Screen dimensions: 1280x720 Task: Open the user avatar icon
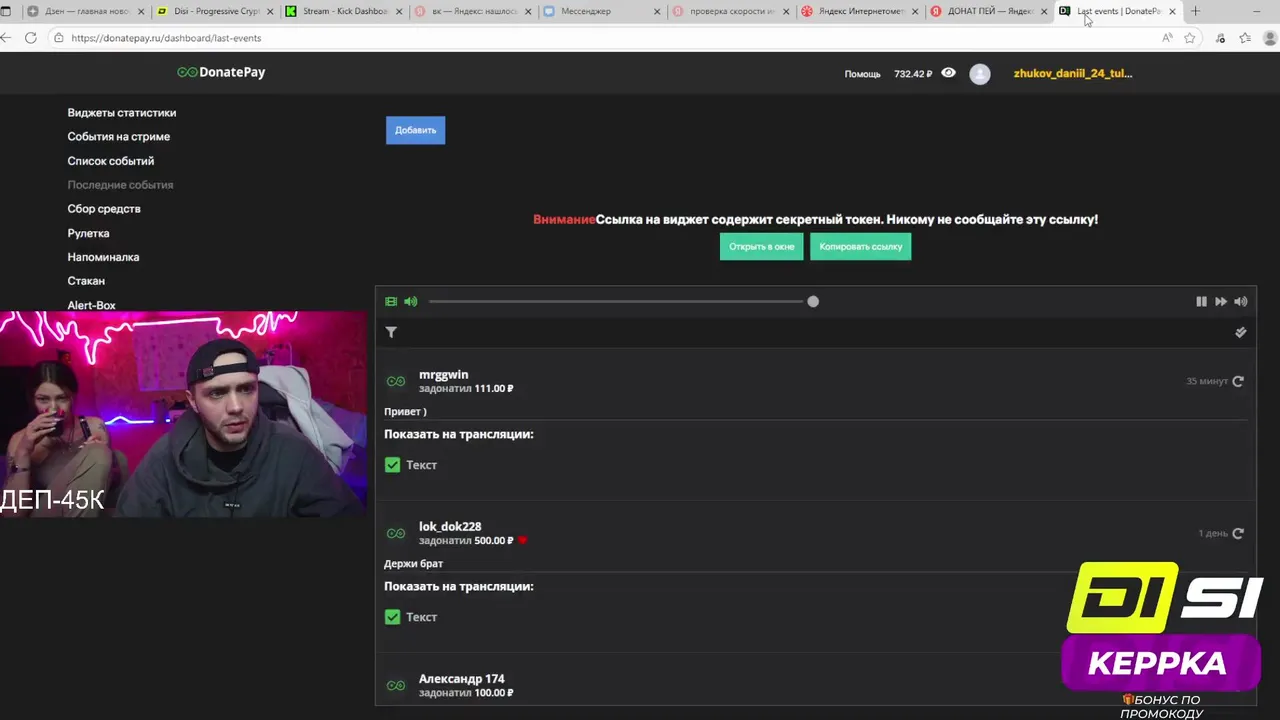pos(980,74)
